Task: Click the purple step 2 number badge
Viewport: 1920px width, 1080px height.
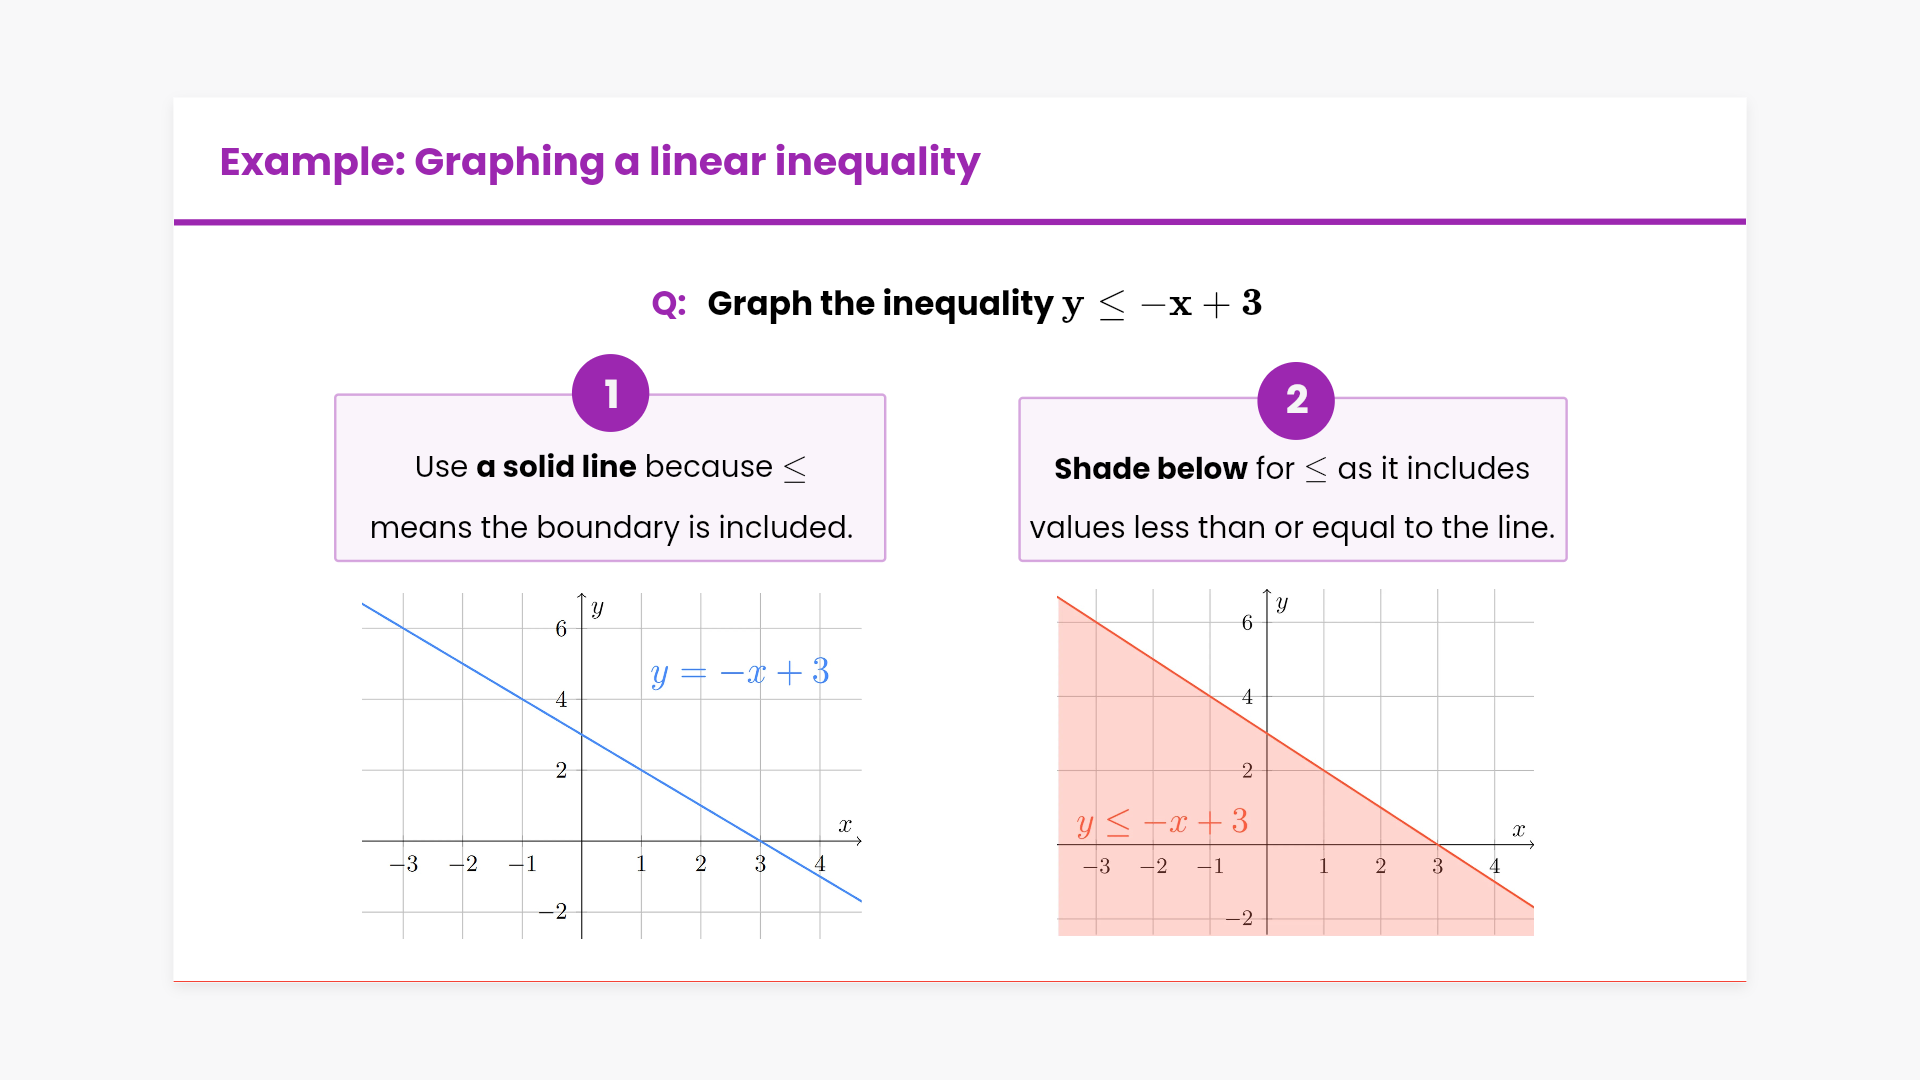Action: tap(1296, 400)
